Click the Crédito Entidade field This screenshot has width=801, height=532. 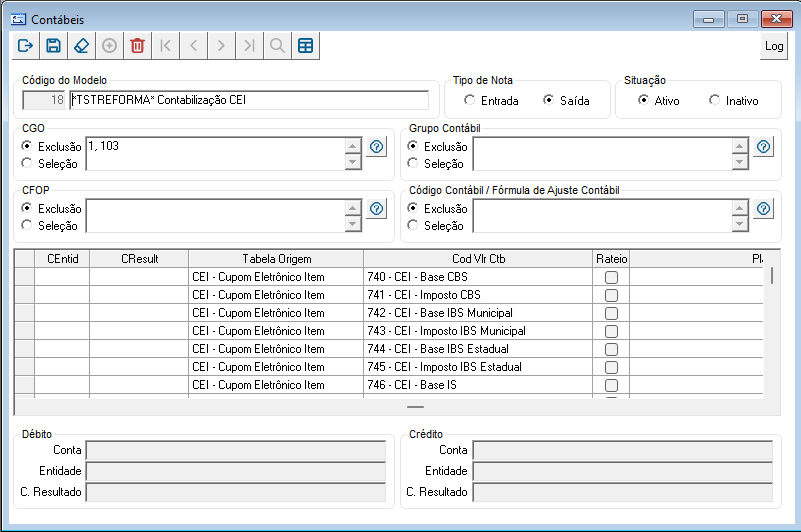click(623, 471)
